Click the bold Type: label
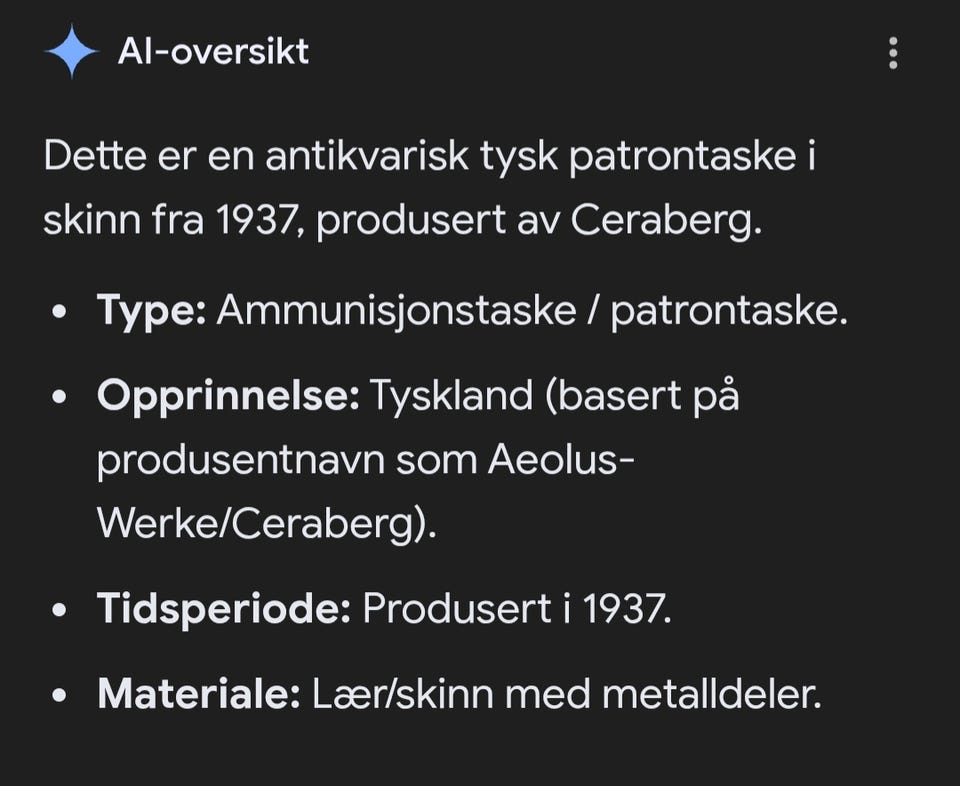This screenshot has width=960, height=786. tap(152, 312)
